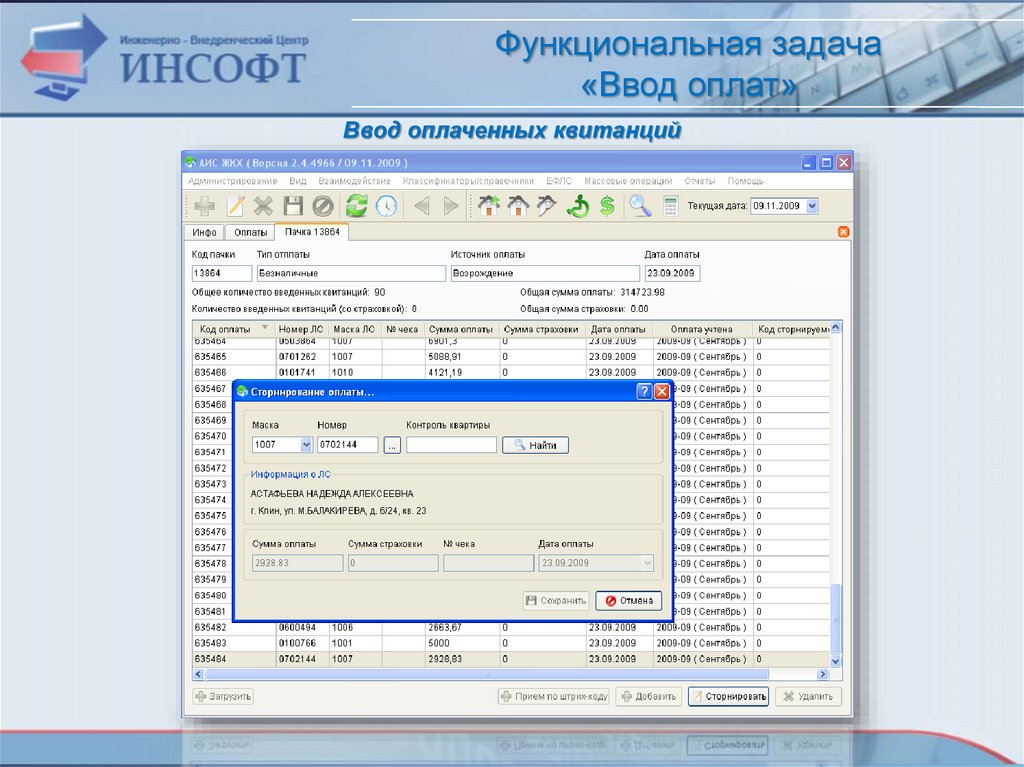
Task: Click the house with pencil icon
Action: click(547, 206)
